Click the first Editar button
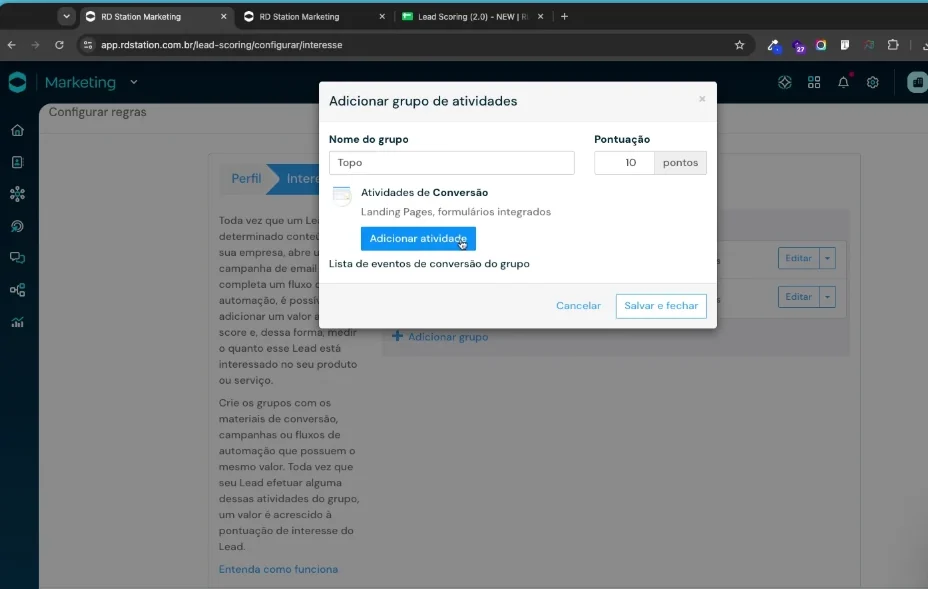Viewport: 928px width, 589px height. point(798,258)
